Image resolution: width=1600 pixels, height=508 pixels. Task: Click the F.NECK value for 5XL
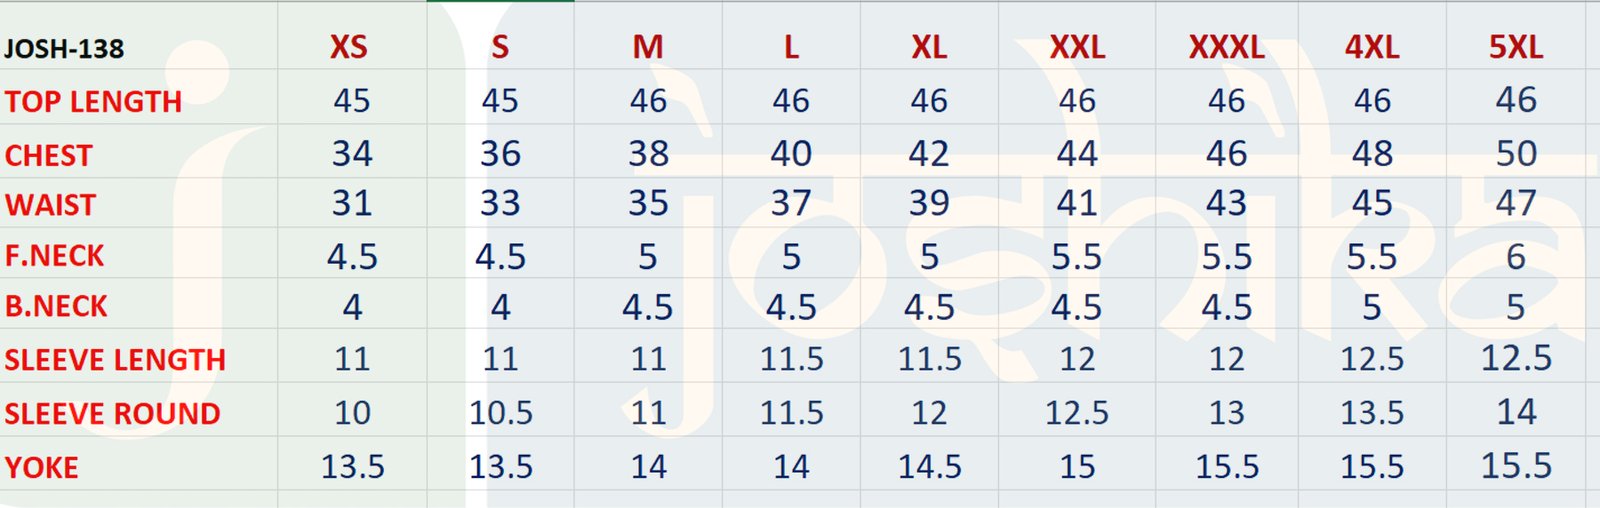[x=1516, y=257]
